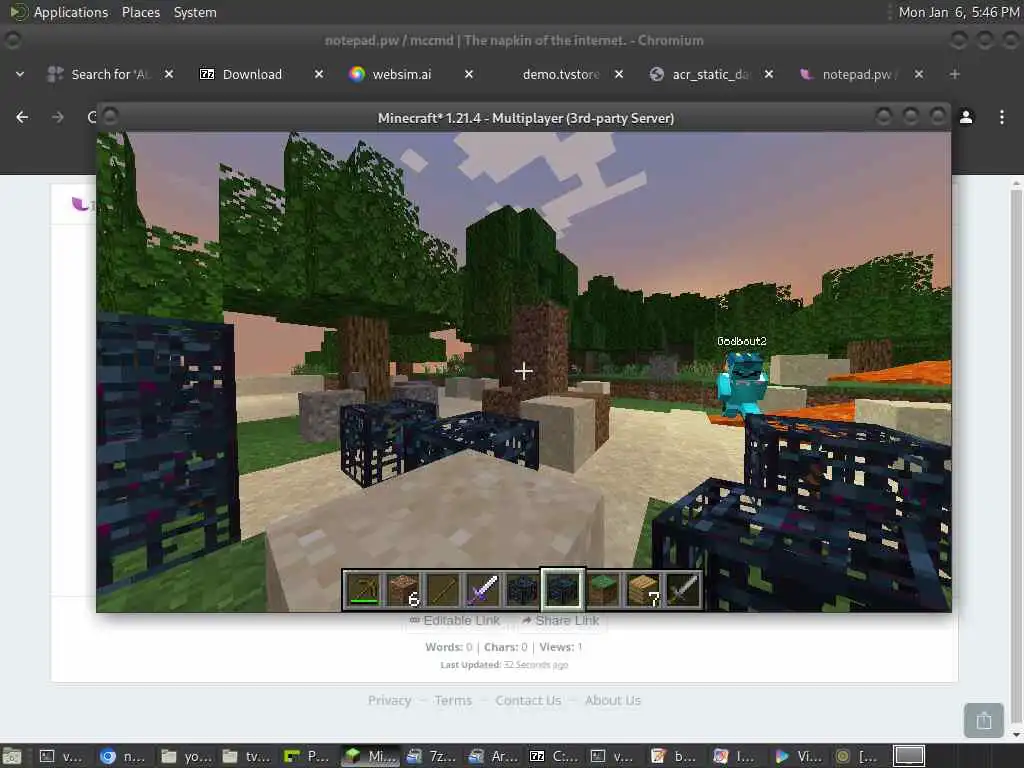This screenshot has height=768, width=1024.
Task: Open the Chromium profile icon
Action: pyautogui.click(x=966, y=117)
